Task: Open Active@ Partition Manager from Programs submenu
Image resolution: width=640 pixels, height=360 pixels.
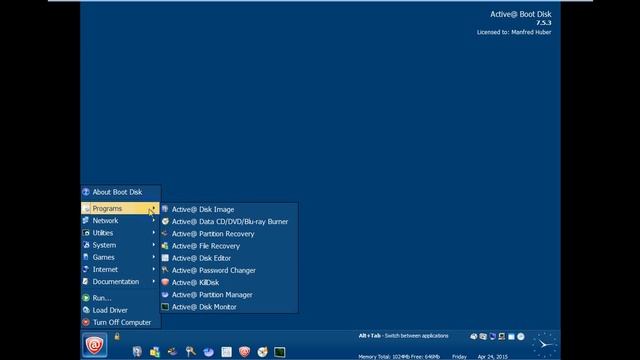Action: tap(229, 295)
